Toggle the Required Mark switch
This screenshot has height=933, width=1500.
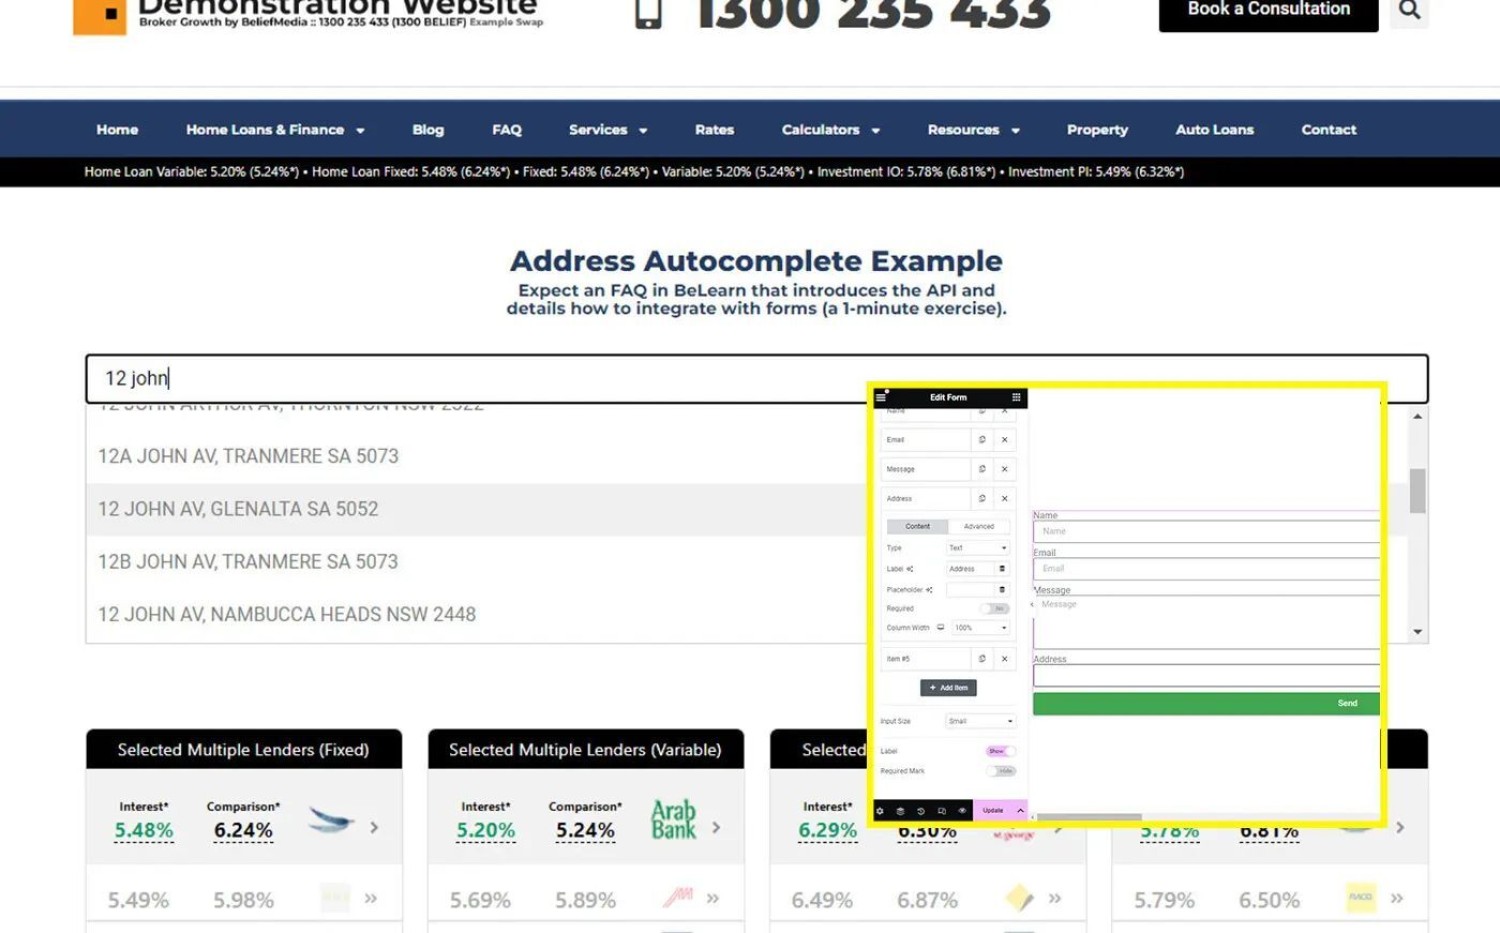(x=1001, y=771)
